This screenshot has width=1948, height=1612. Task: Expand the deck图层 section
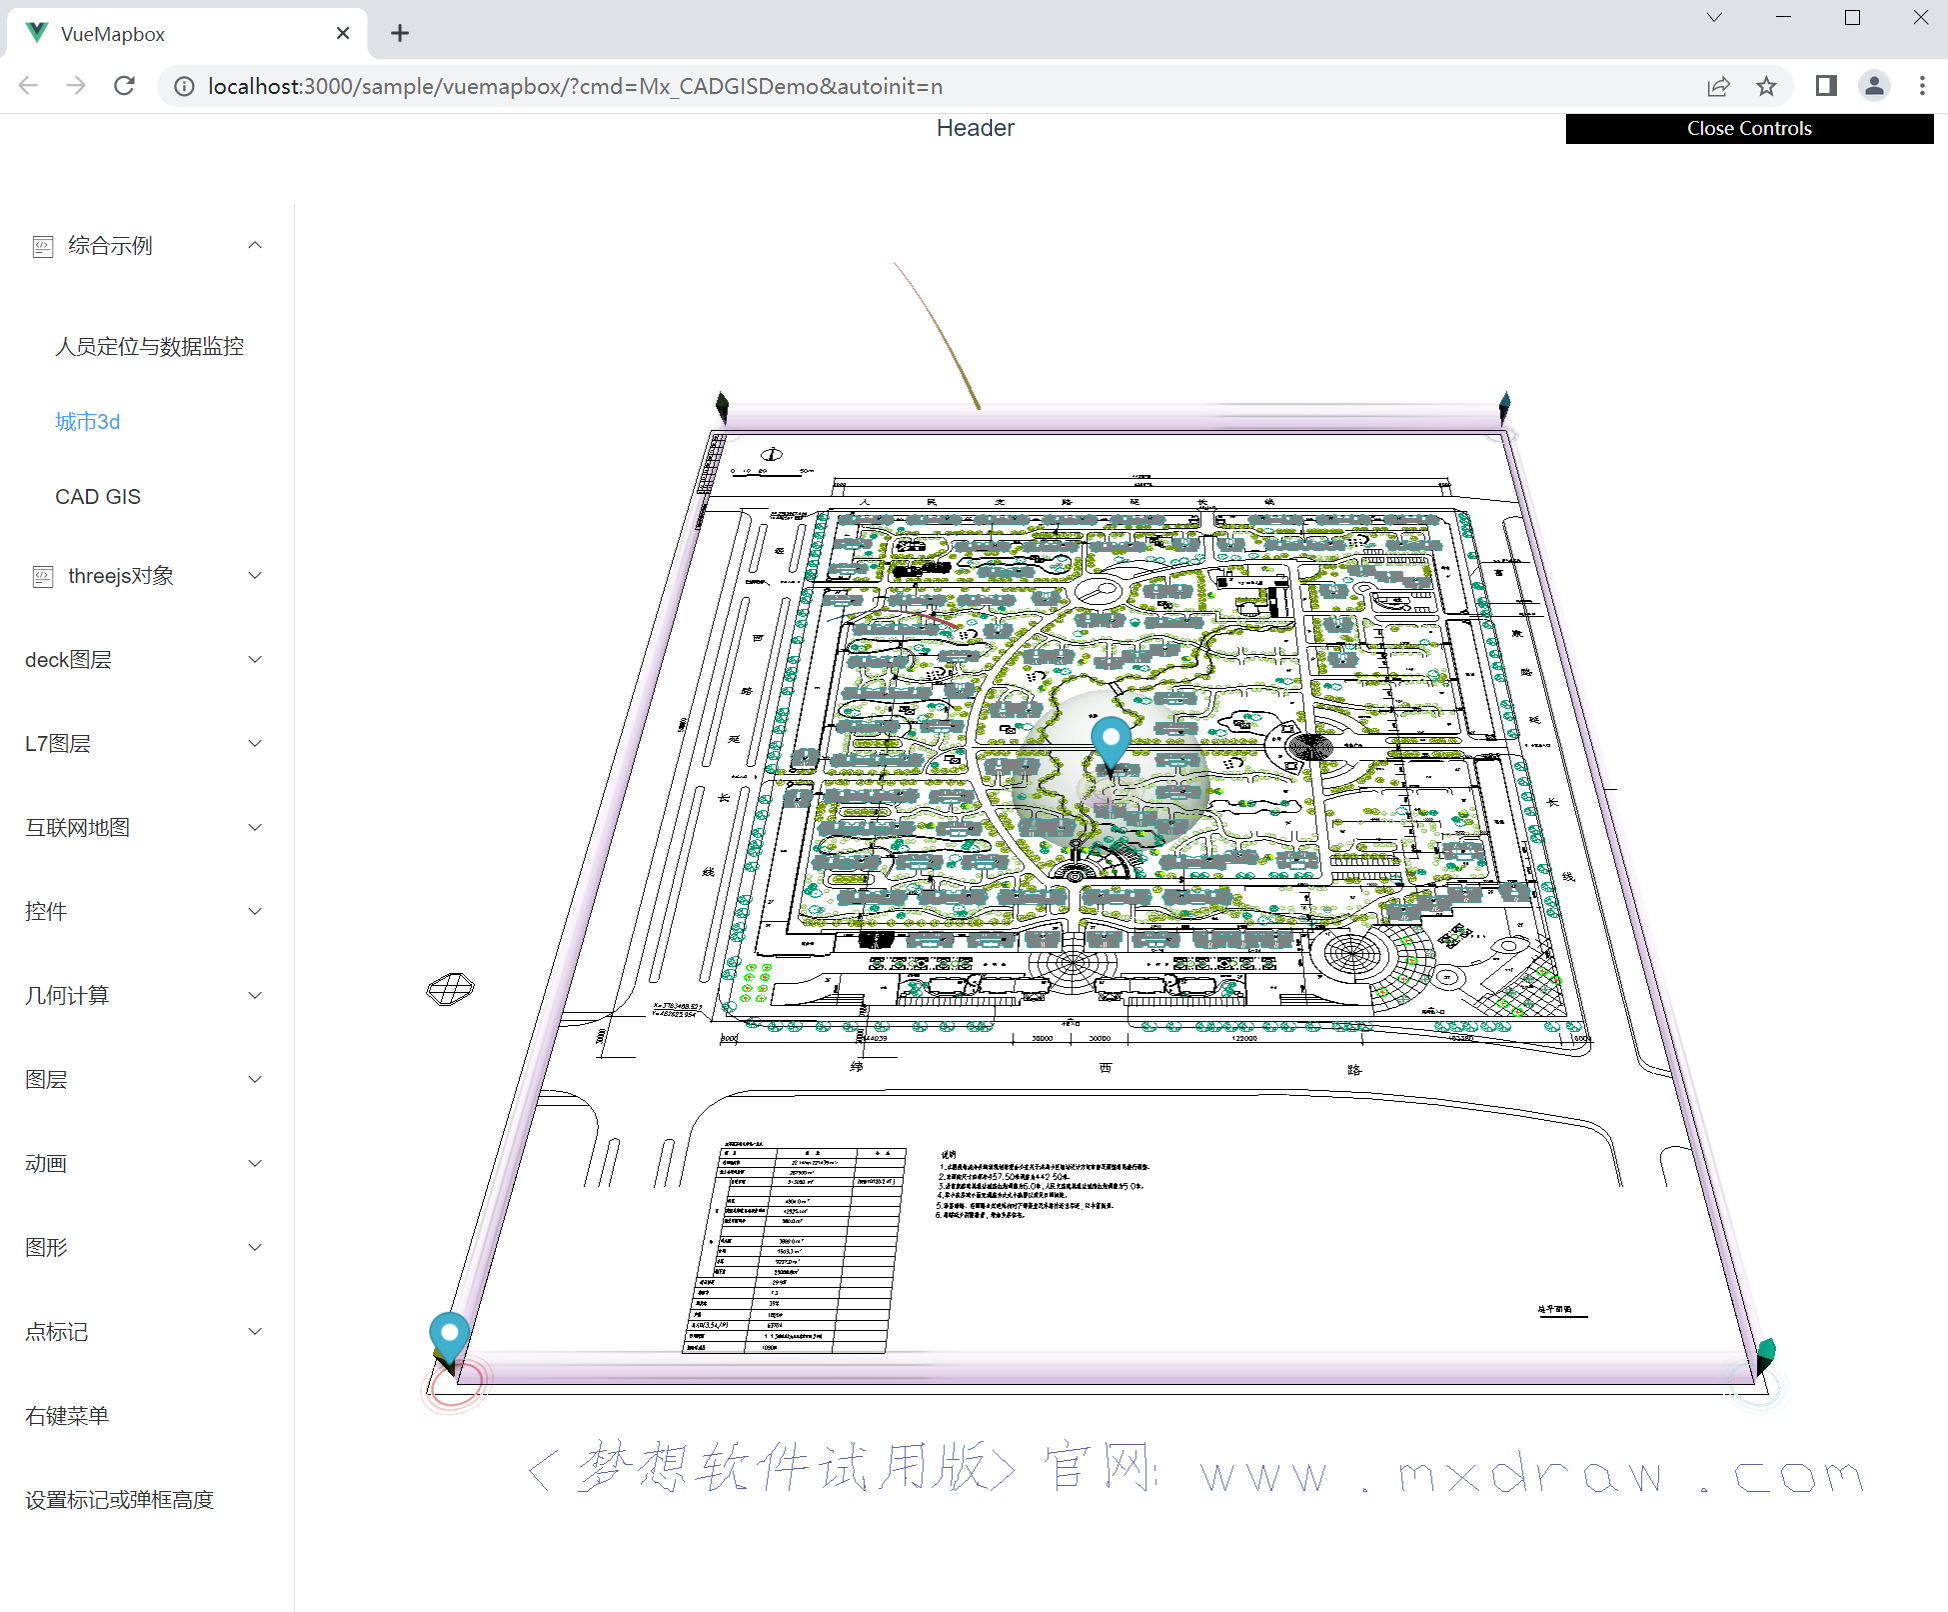[146, 660]
